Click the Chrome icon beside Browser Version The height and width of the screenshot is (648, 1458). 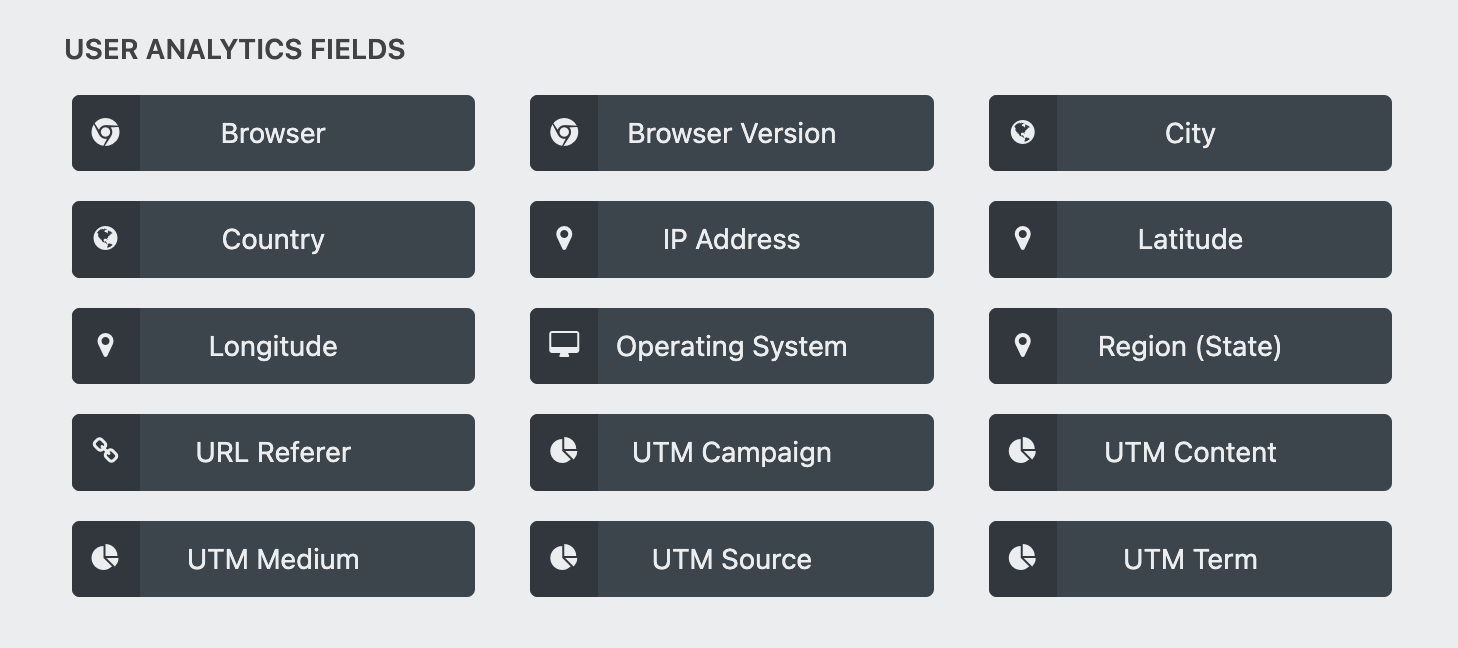pyautogui.click(x=564, y=133)
